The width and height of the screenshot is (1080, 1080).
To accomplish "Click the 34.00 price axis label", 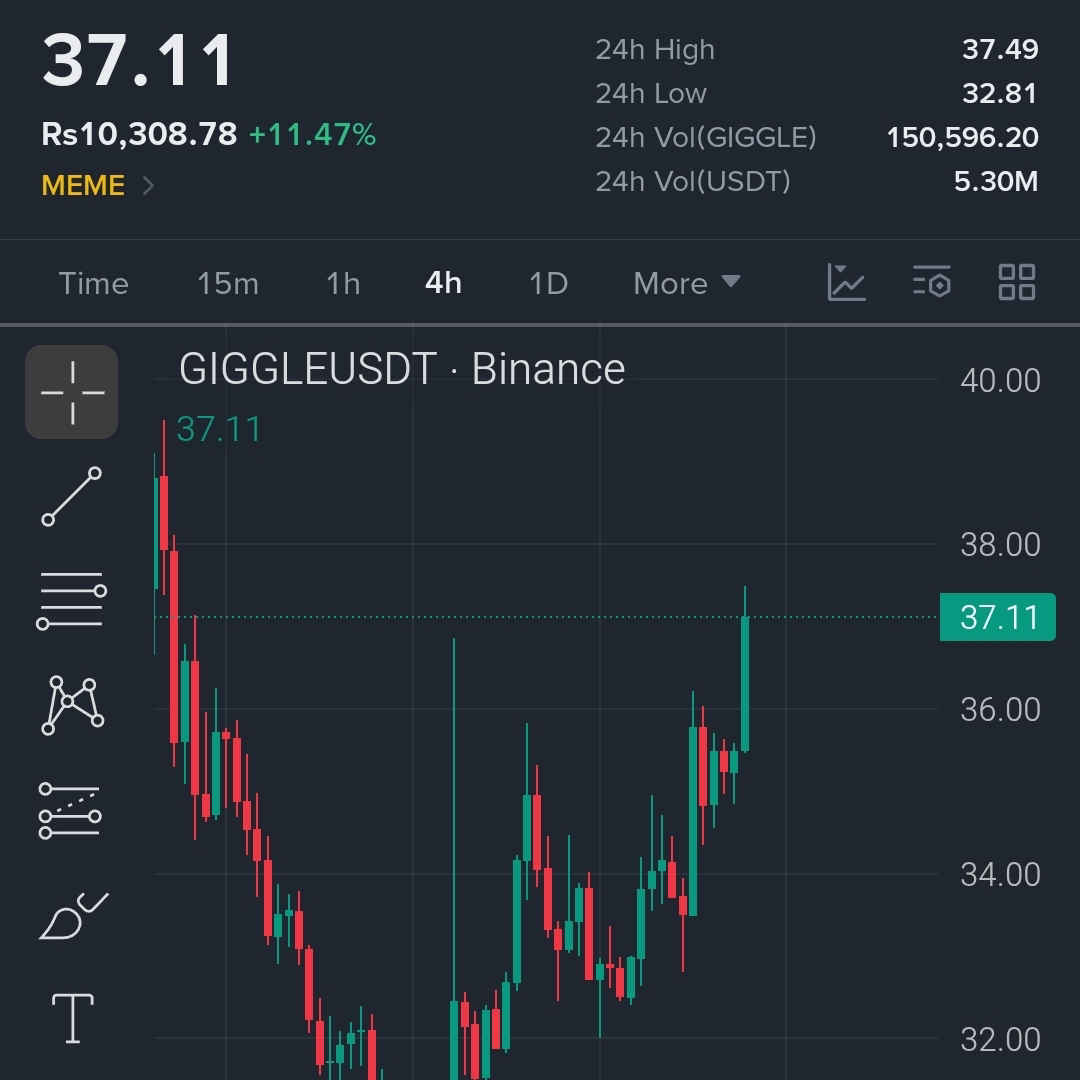I will click(1000, 875).
